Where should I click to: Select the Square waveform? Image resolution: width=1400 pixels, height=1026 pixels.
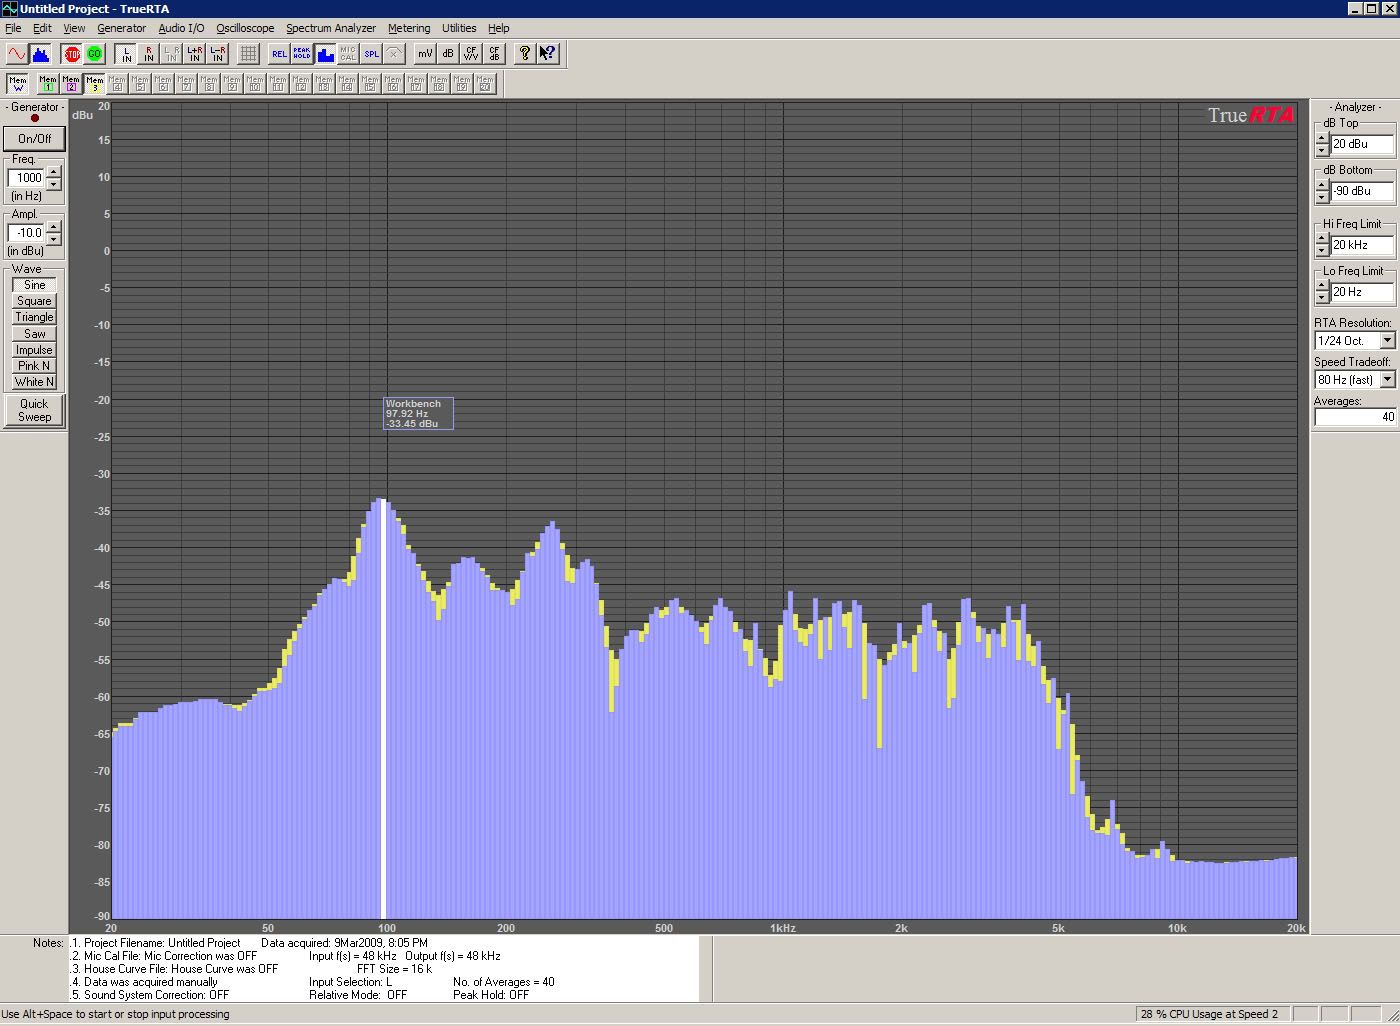coord(34,301)
